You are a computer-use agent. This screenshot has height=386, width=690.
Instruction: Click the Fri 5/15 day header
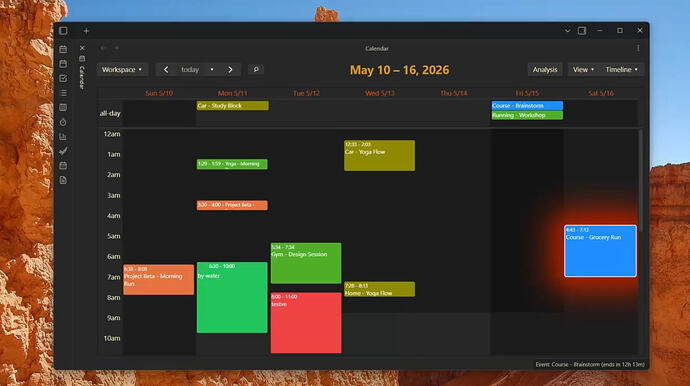click(x=527, y=93)
